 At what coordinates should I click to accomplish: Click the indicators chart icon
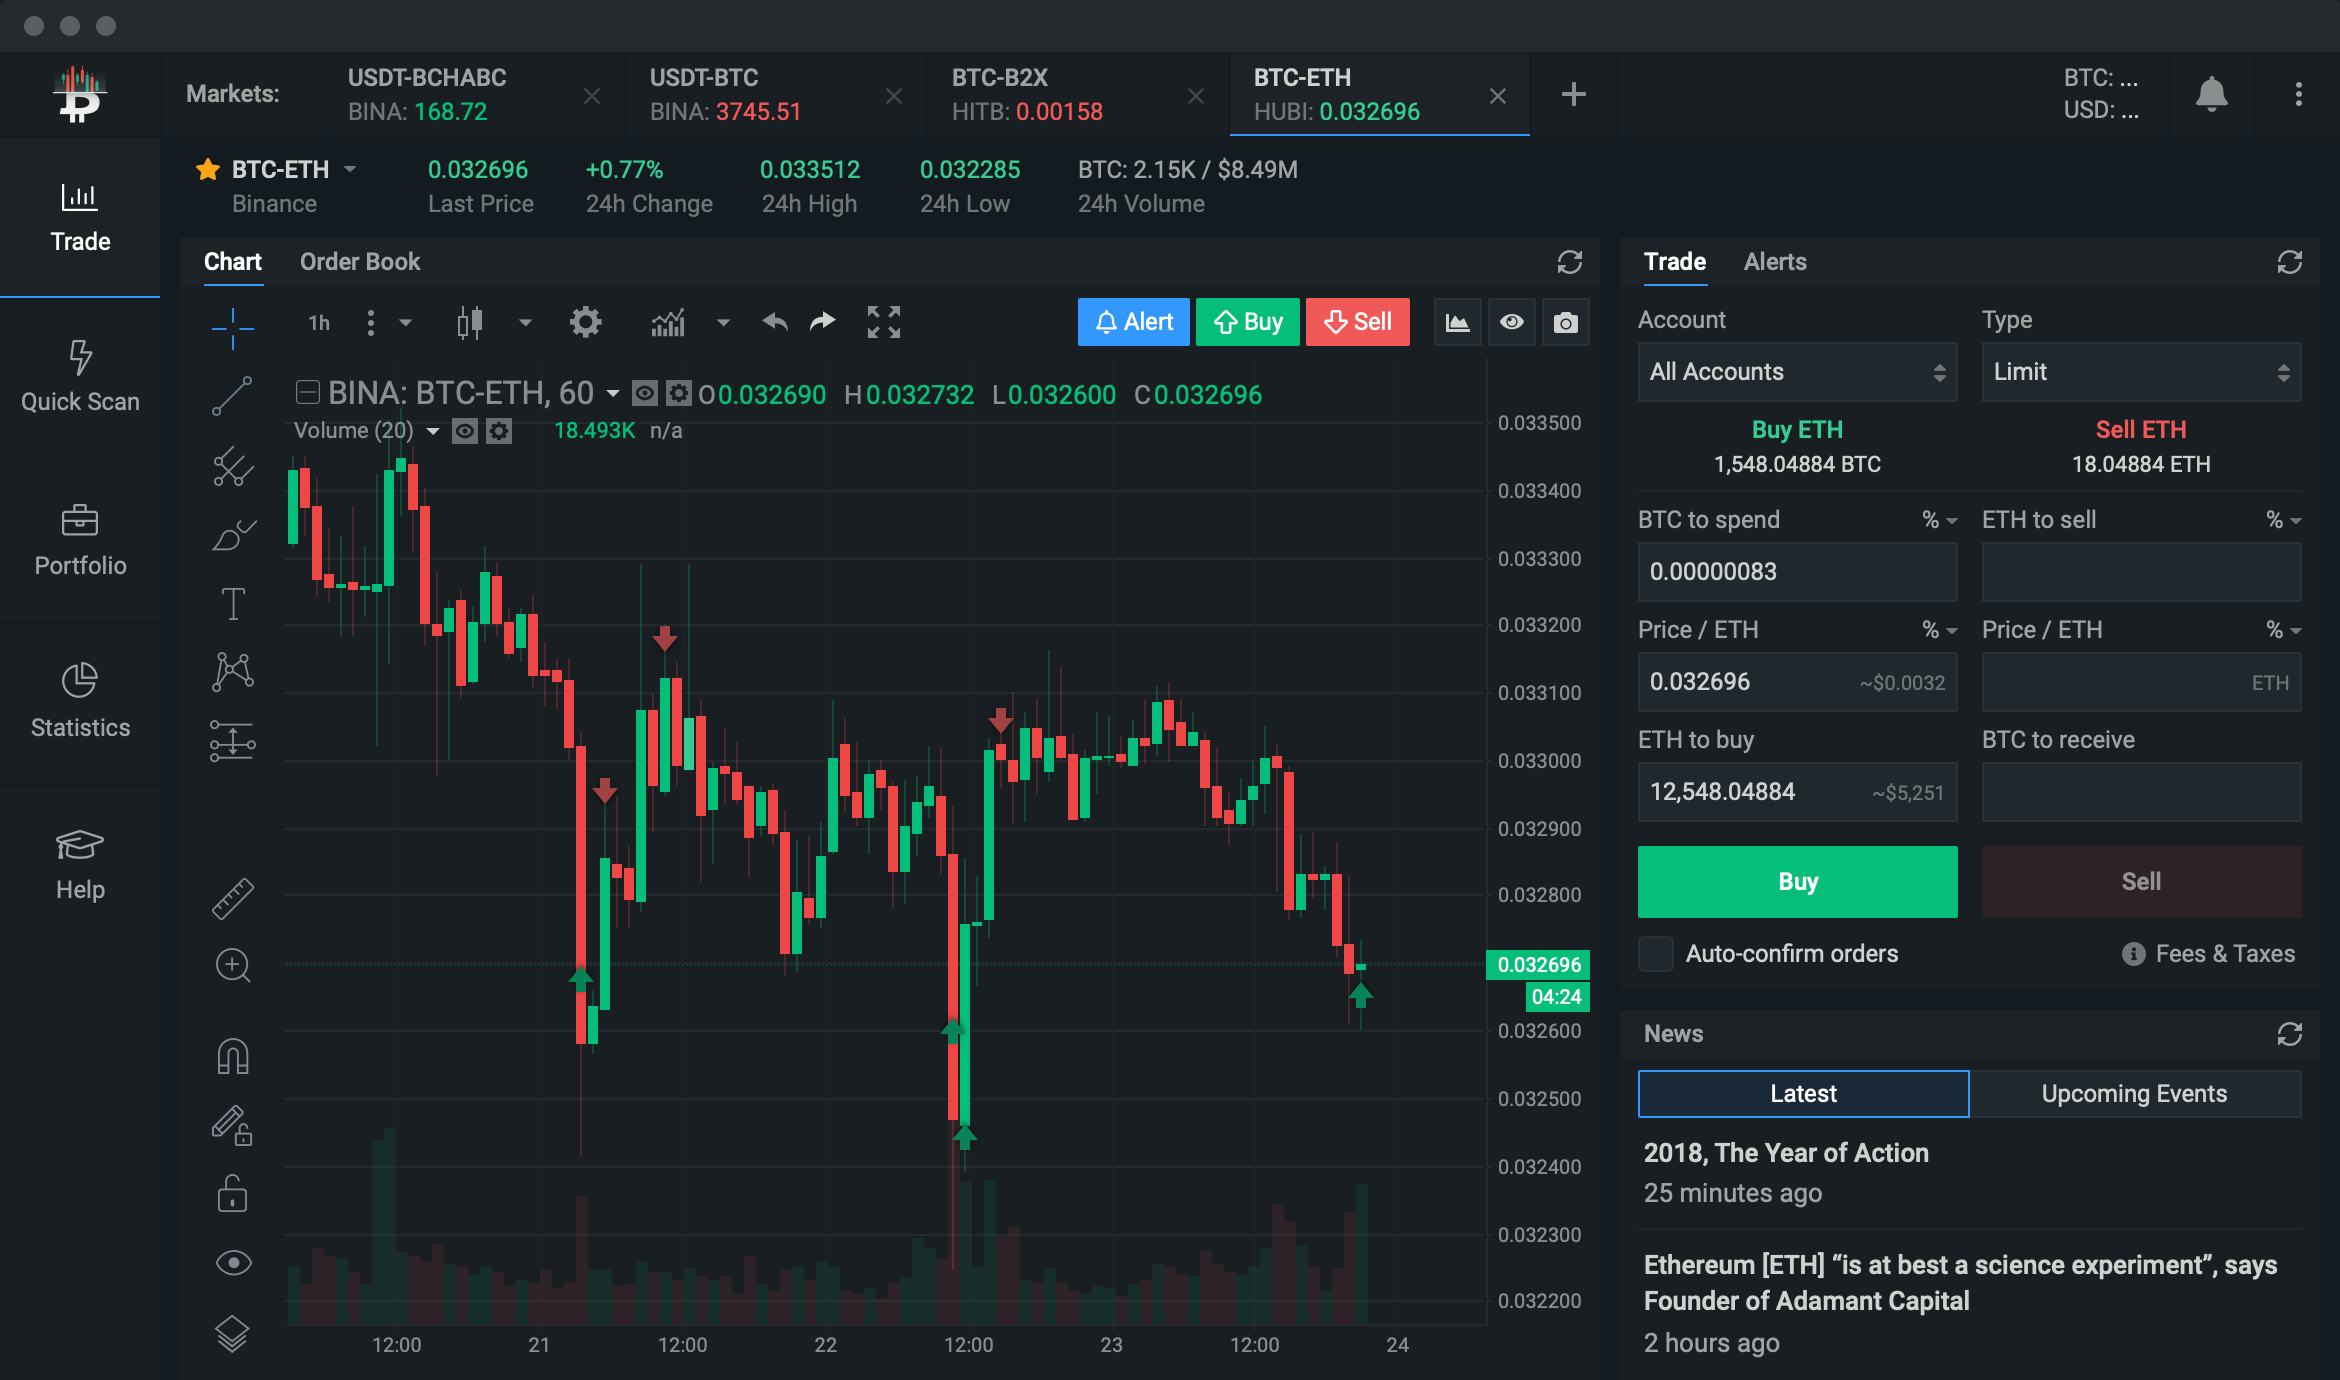(x=668, y=322)
